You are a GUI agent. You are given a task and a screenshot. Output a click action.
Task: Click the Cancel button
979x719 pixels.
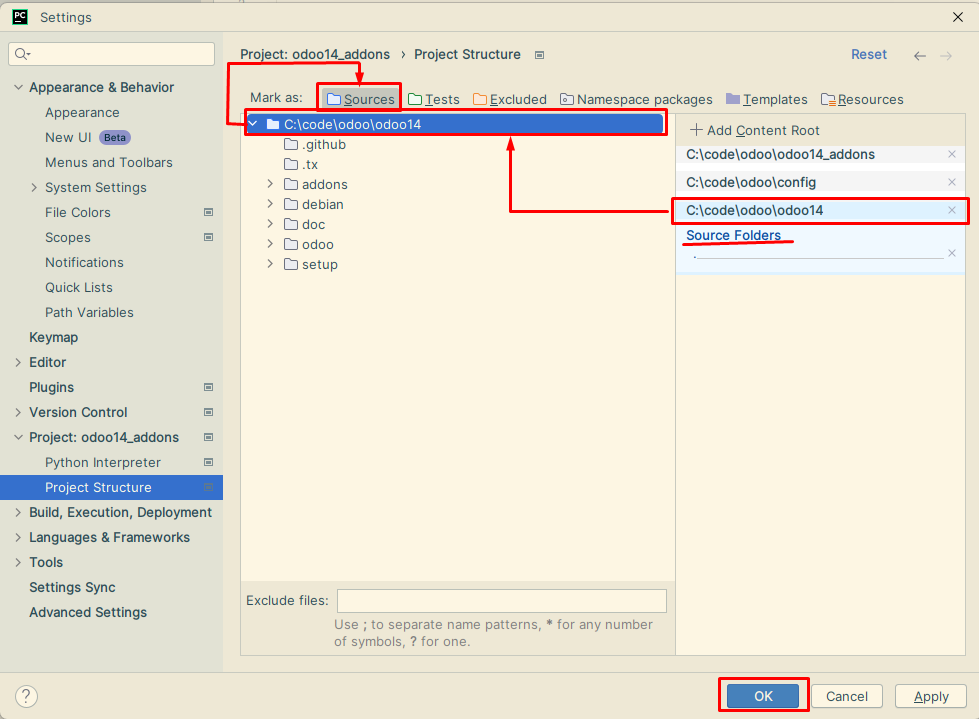[x=847, y=696]
